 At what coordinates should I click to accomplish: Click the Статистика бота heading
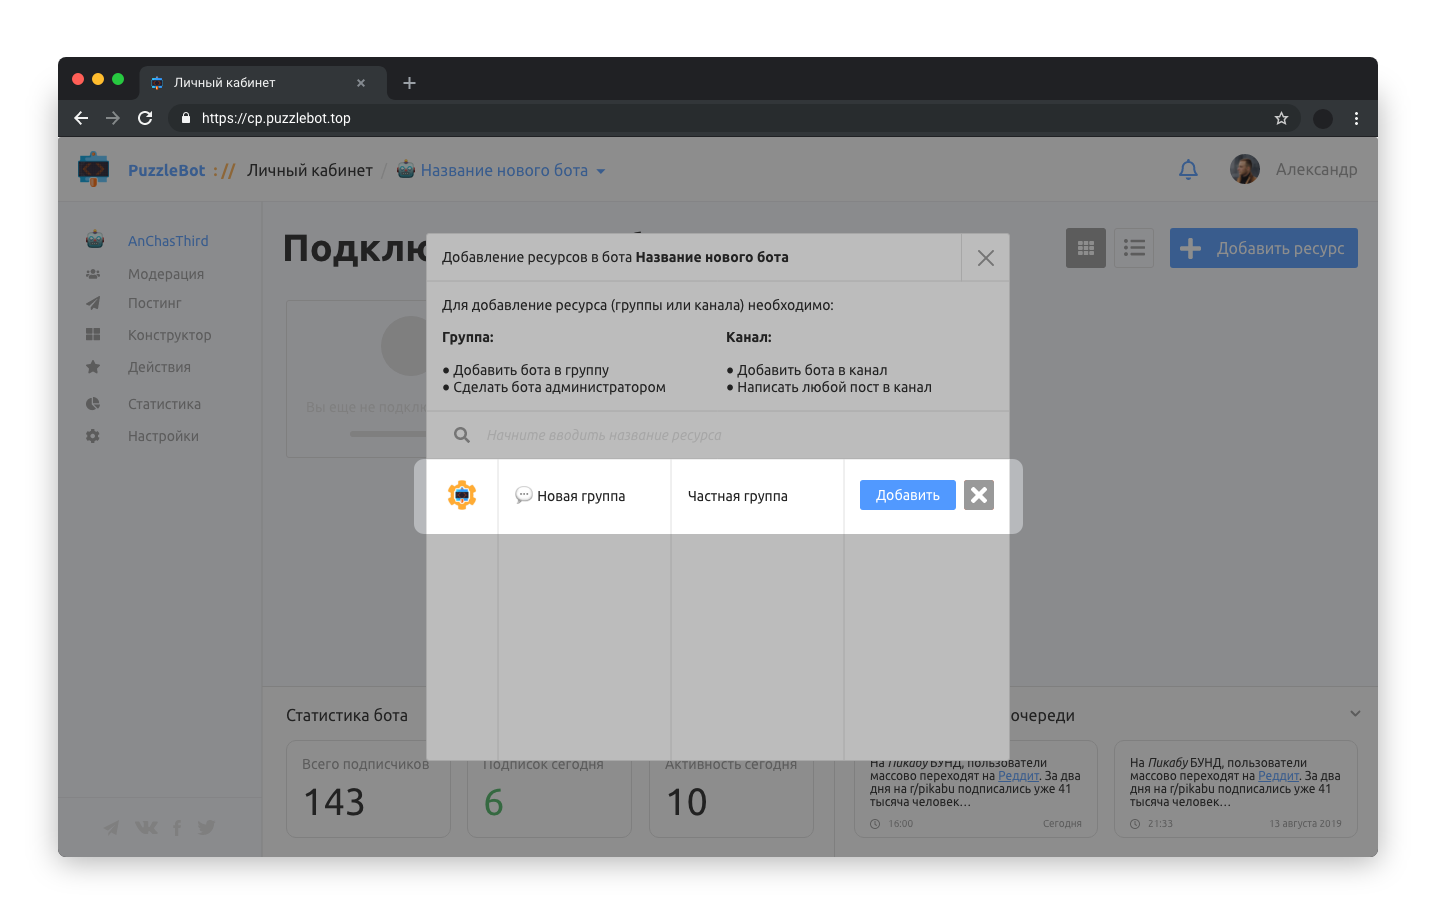[347, 716]
